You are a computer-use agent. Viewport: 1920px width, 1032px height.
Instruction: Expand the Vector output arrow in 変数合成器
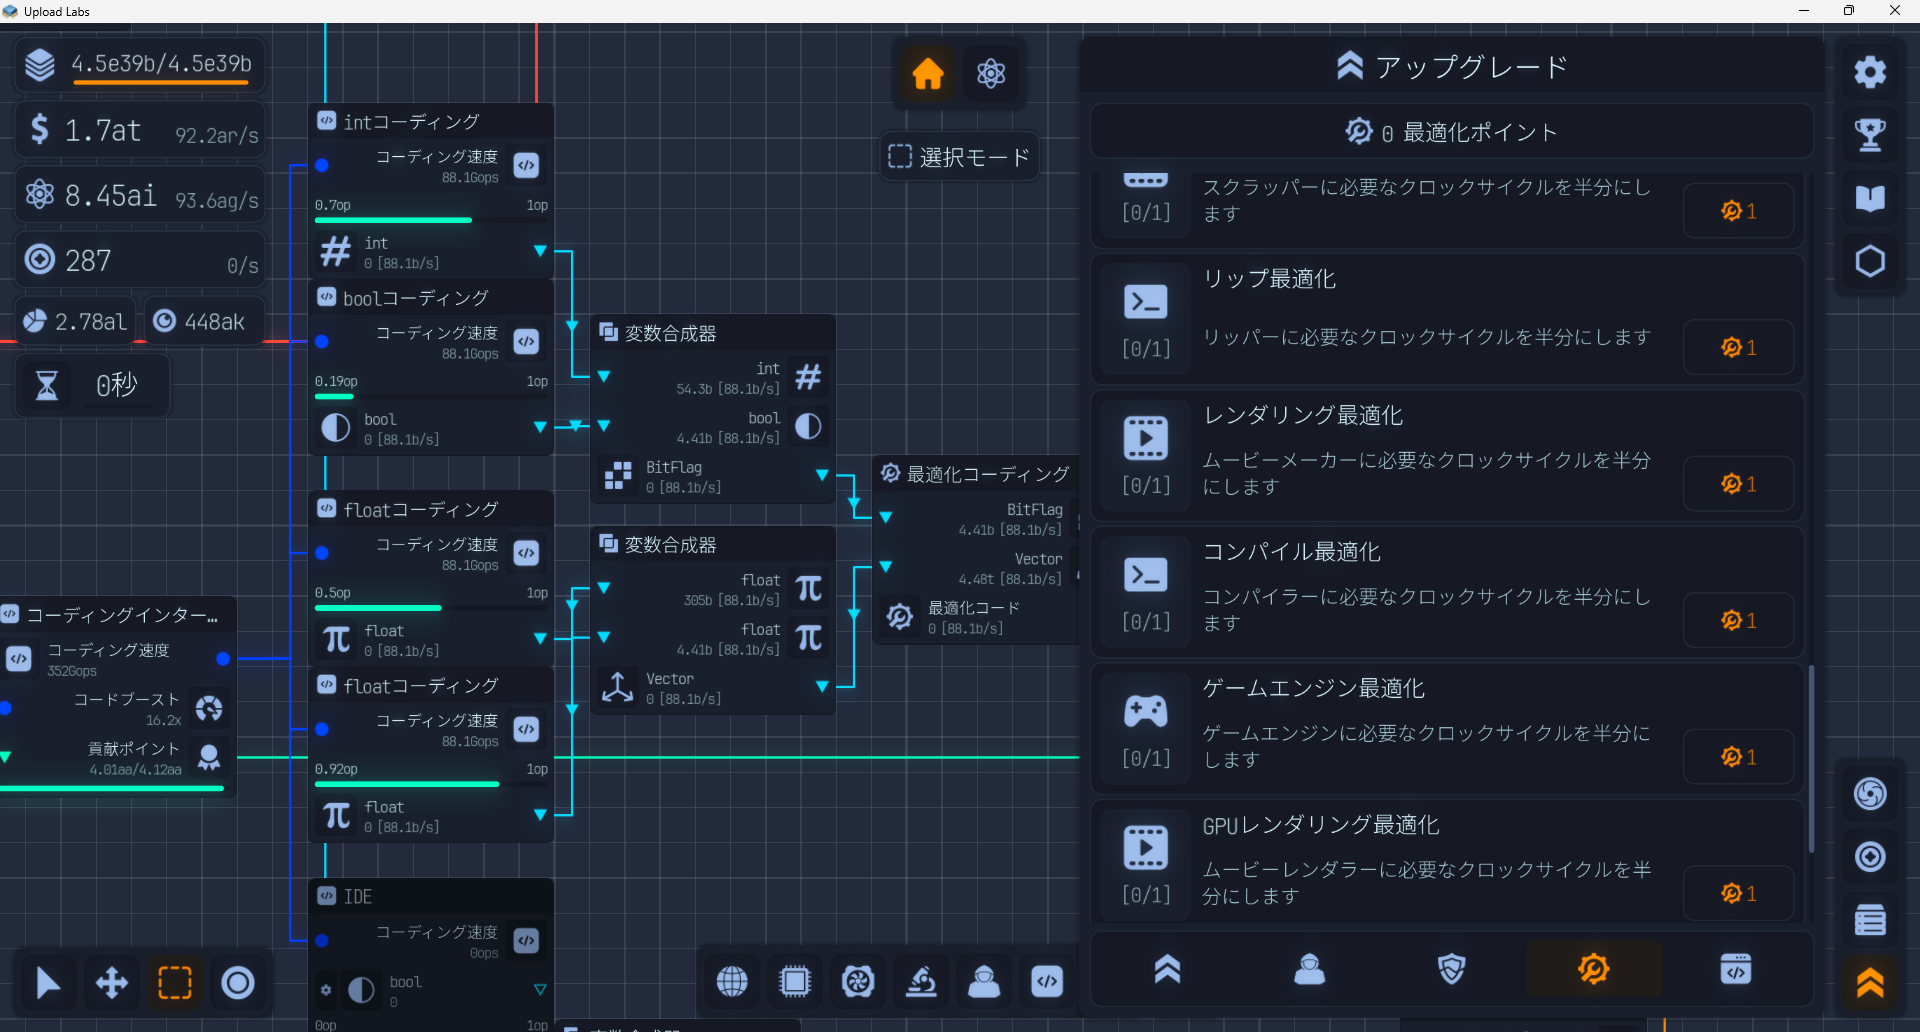click(x=822, y=686)
